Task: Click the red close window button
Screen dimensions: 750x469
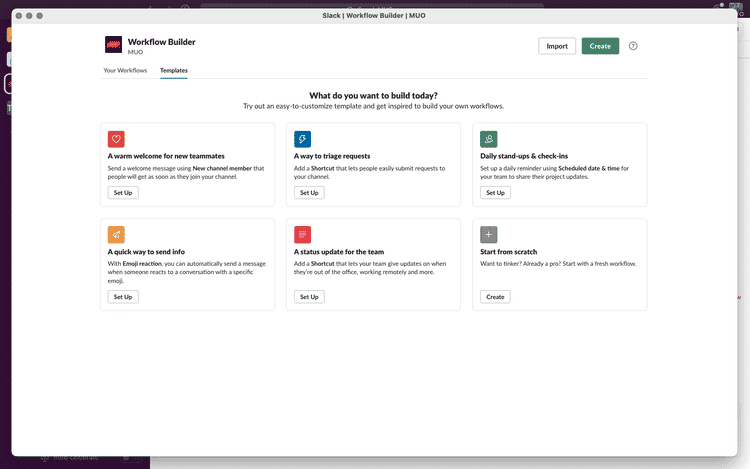Action: point(19,16)
